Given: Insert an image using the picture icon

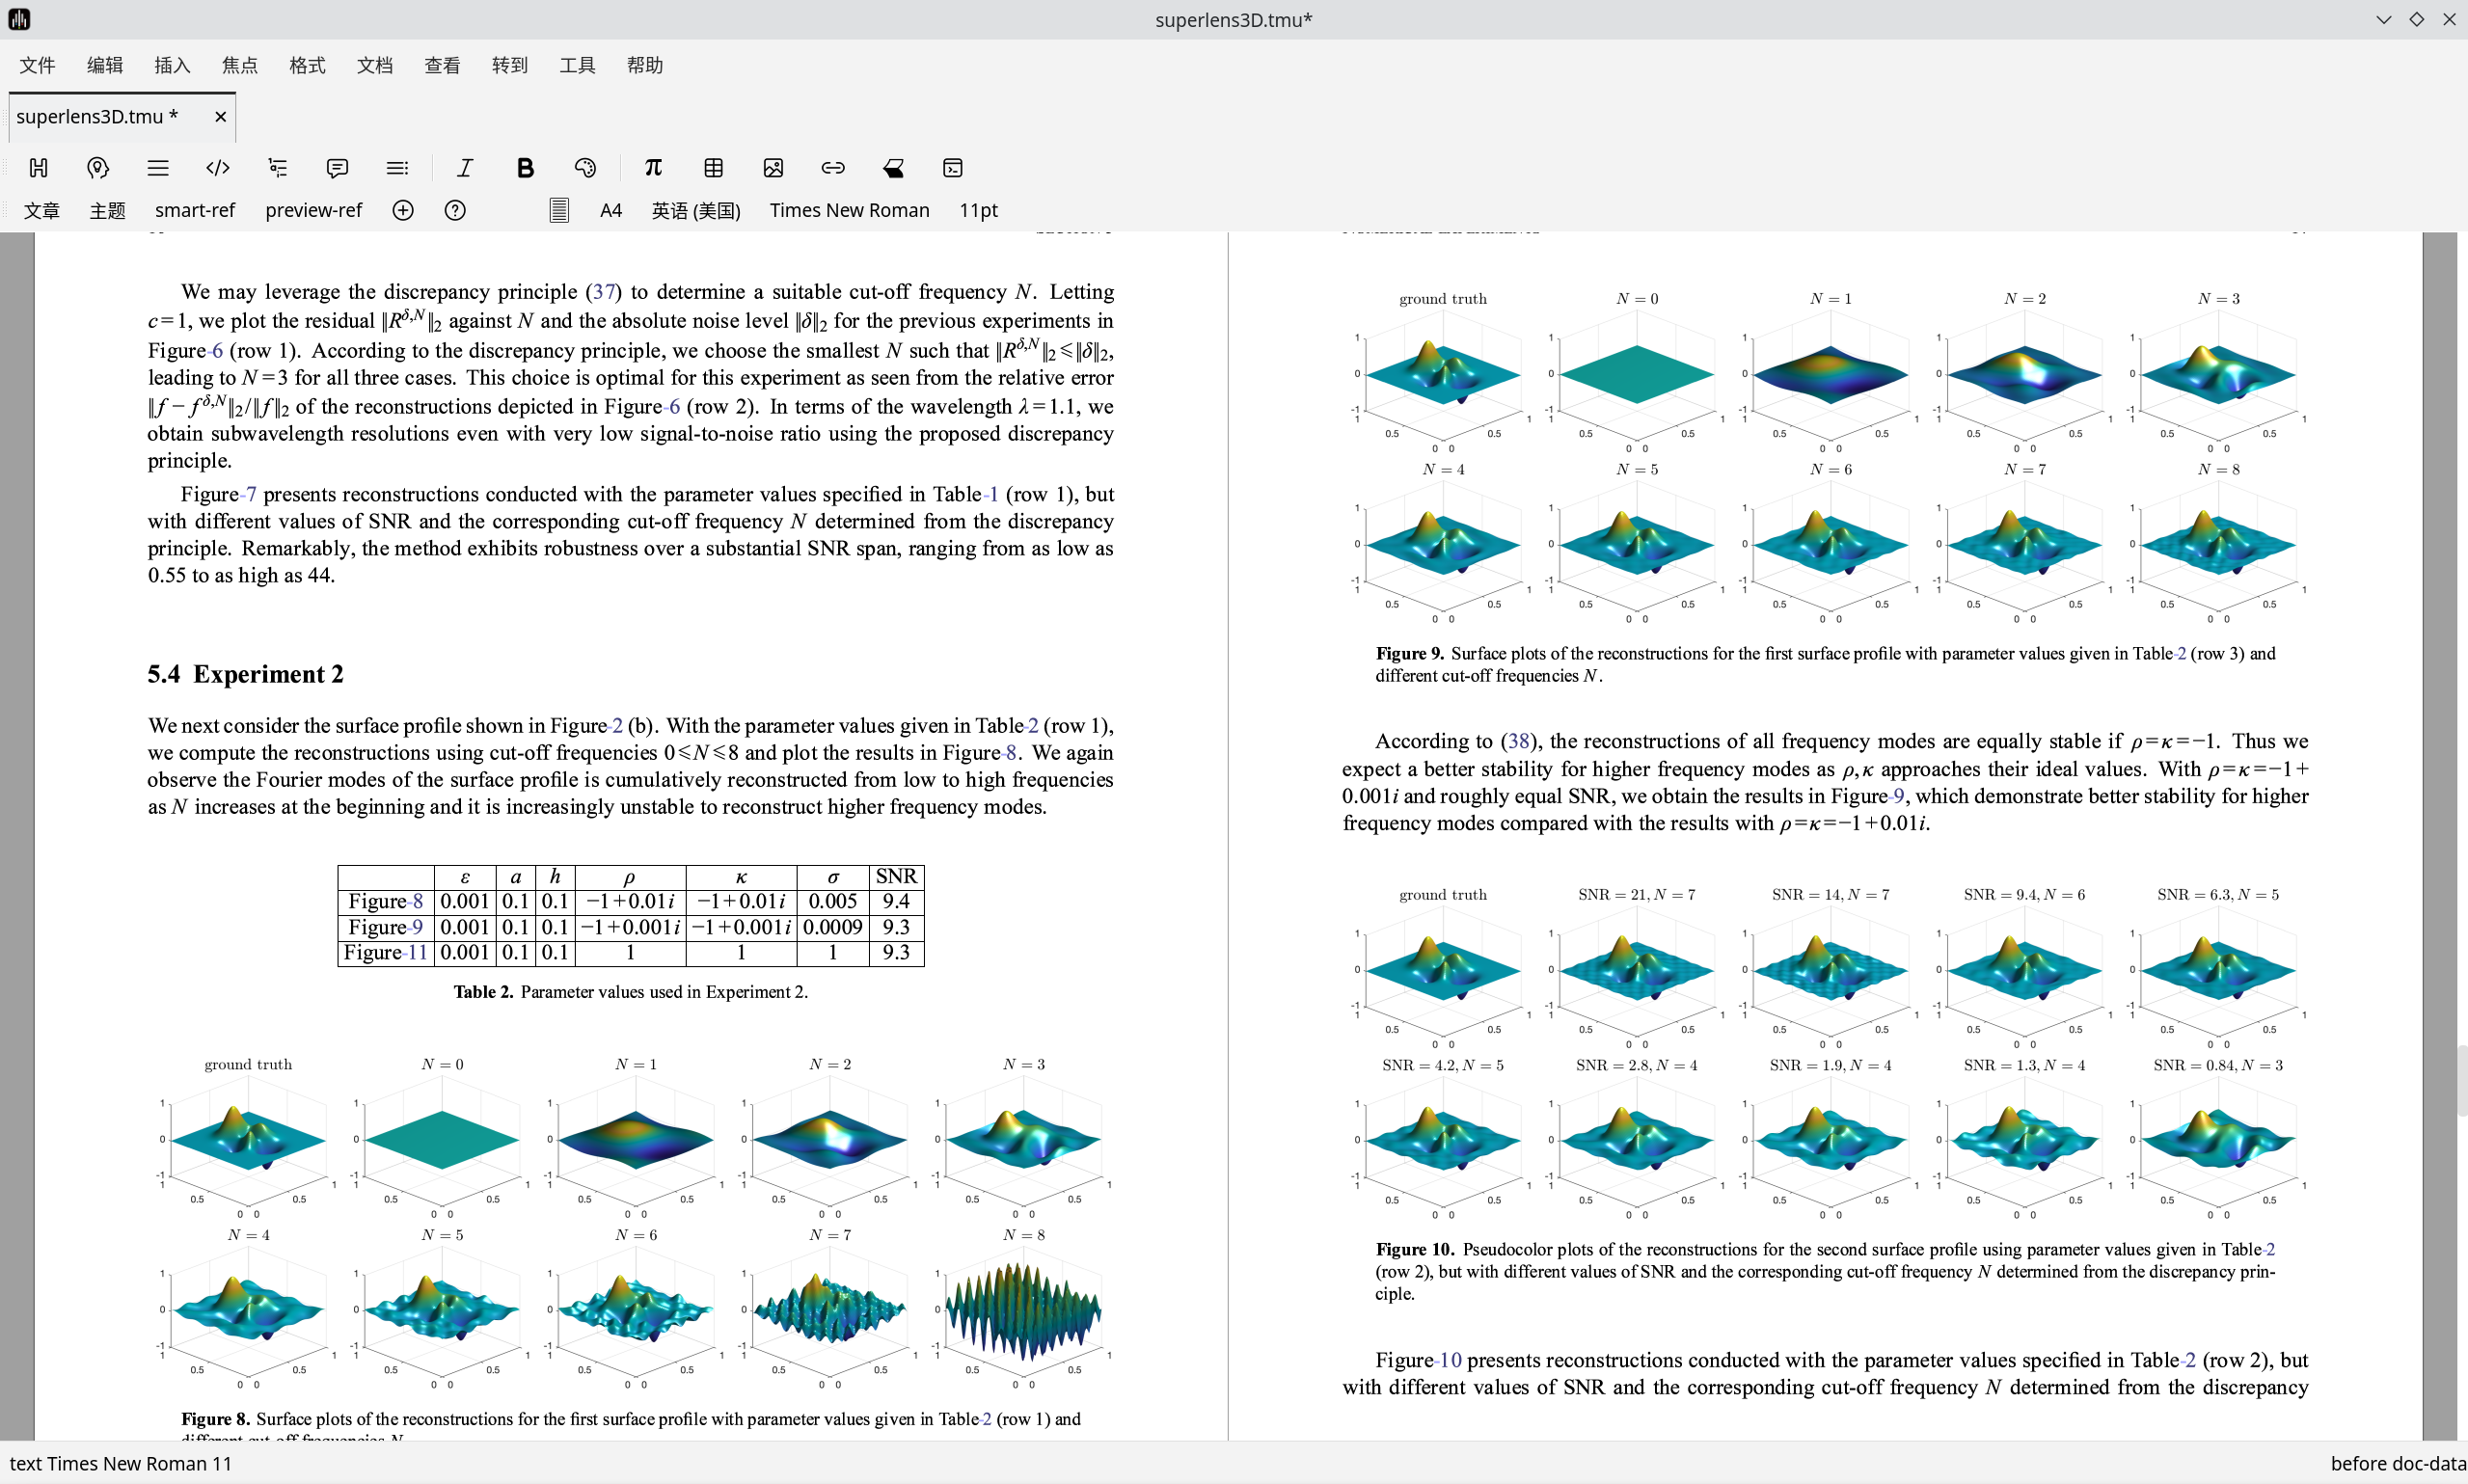Looking at the screenshot, I should tap(773, 168).
